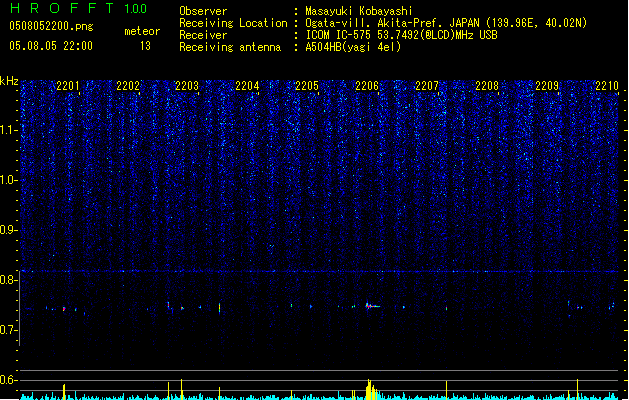Click the 'meteor' label

[x=142, y=31]
